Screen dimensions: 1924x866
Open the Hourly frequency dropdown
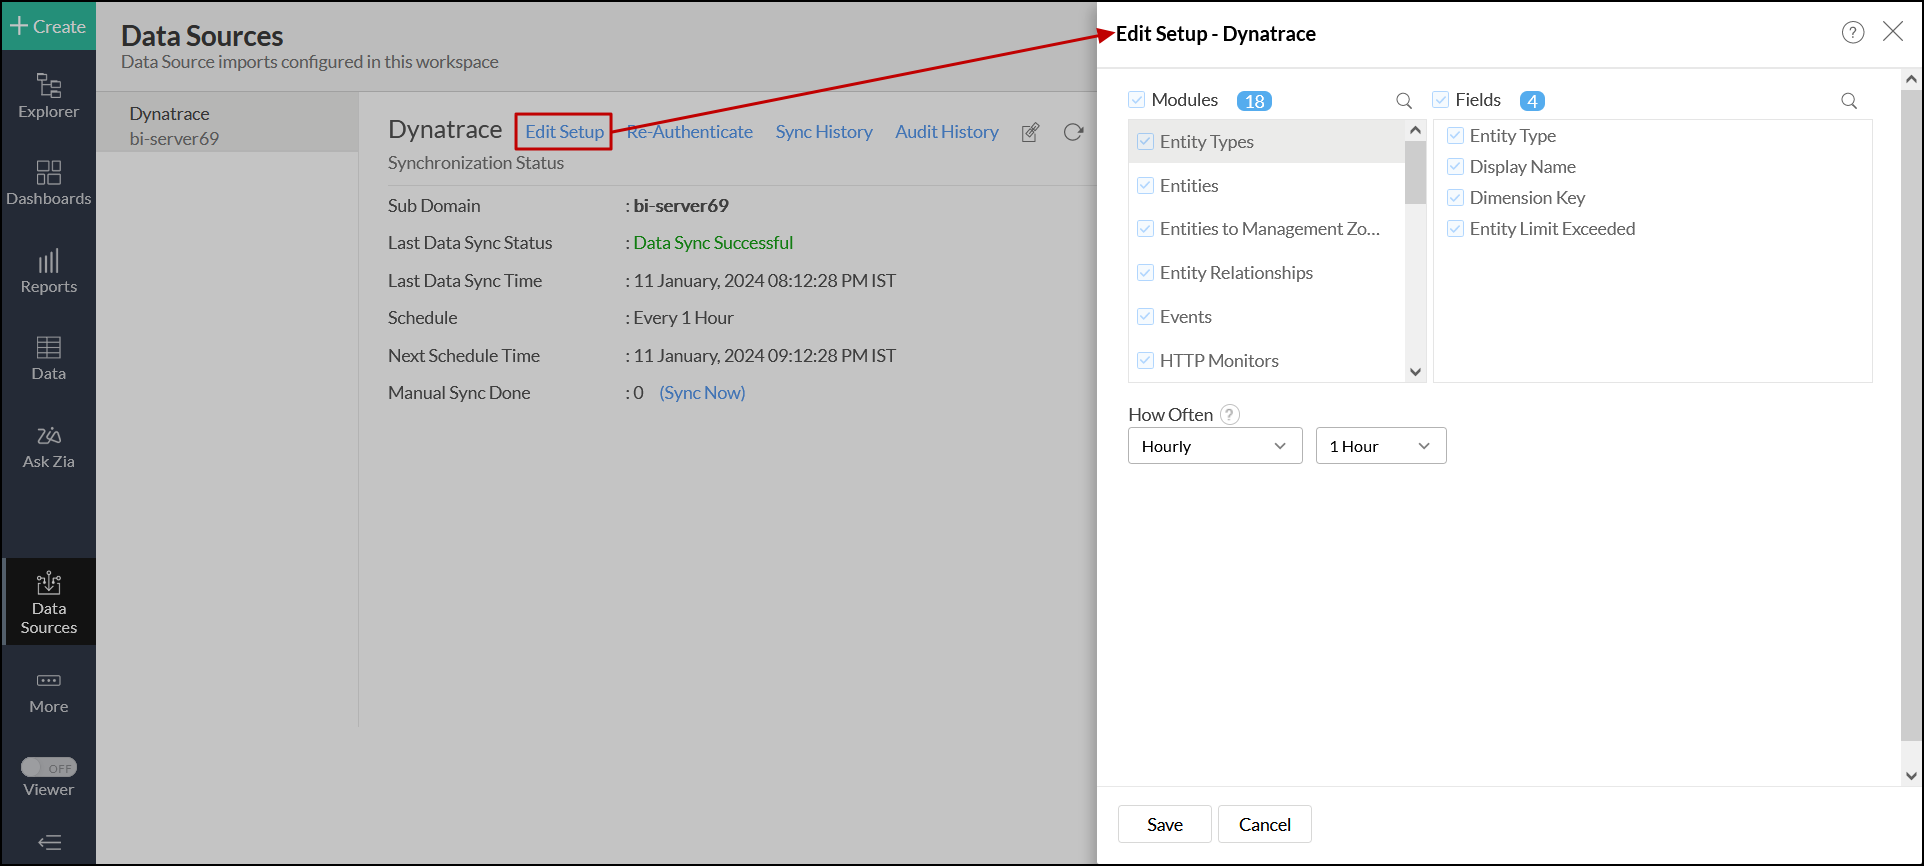point(1214,446)
